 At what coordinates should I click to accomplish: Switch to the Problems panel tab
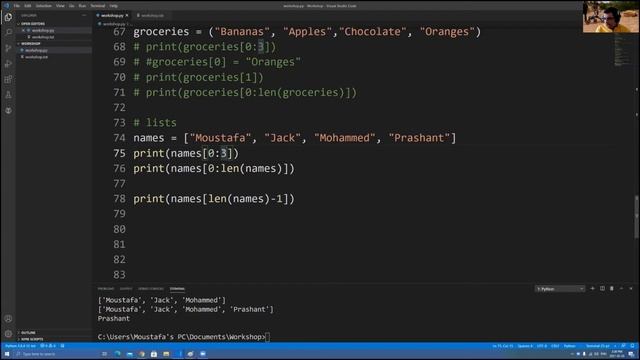tap(106, 289)
